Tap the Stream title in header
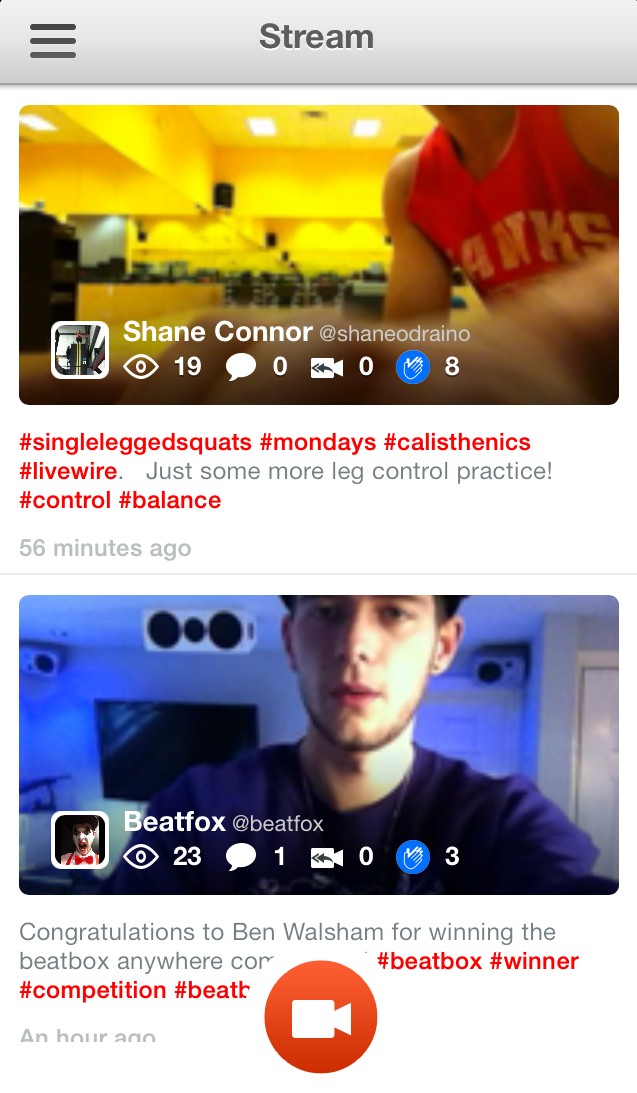The width and height of the screenshot is (637, 1093). [317, 38]
